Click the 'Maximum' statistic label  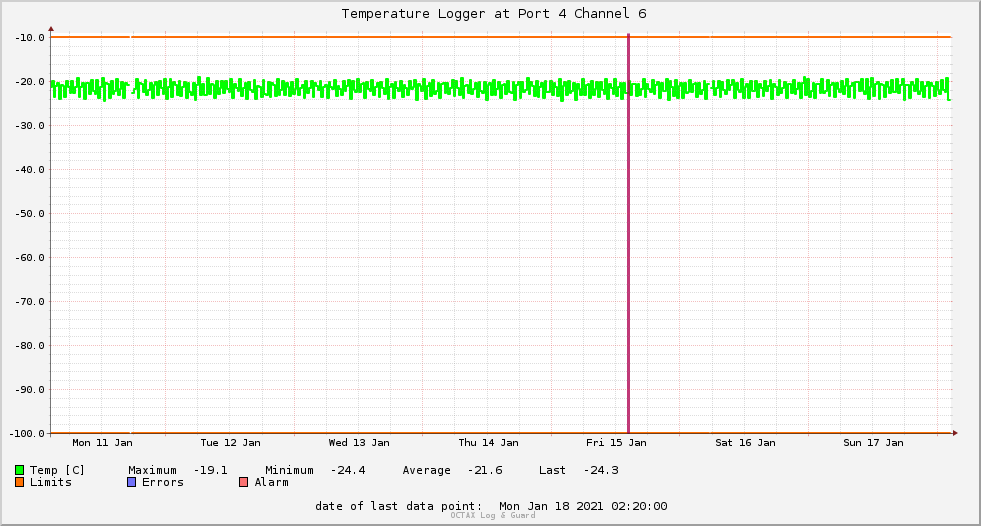(153, 470)
